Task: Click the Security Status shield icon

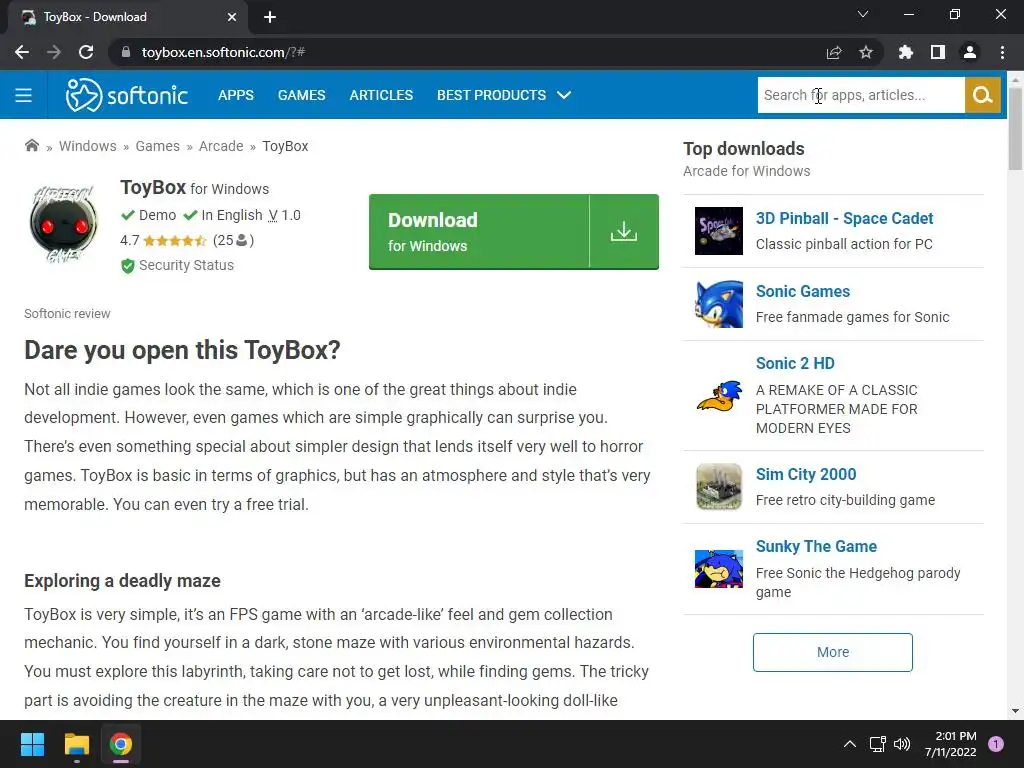Action: [127, 266]
